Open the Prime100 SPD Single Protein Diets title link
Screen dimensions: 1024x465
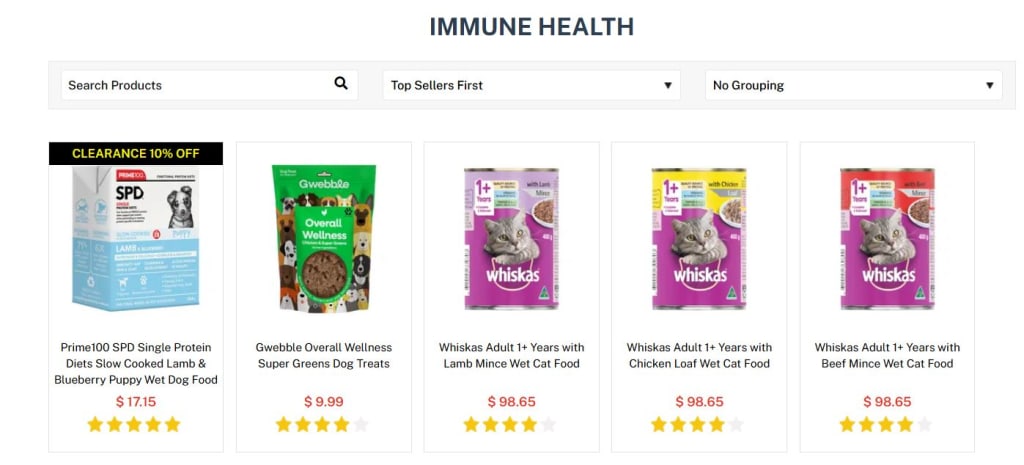click(x=136, y=363)
